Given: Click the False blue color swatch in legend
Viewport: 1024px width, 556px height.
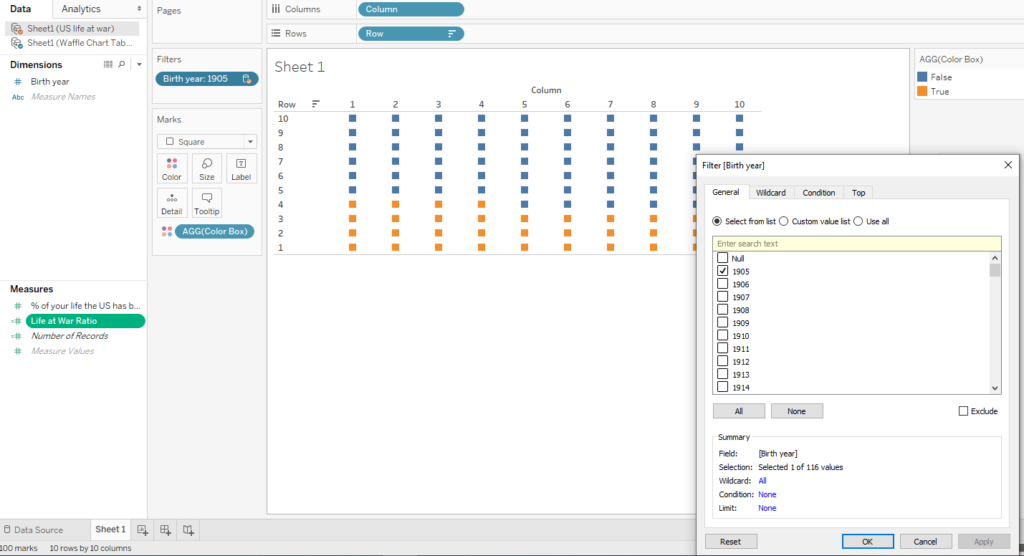Looking at the screenshot, I should point(922,77).
